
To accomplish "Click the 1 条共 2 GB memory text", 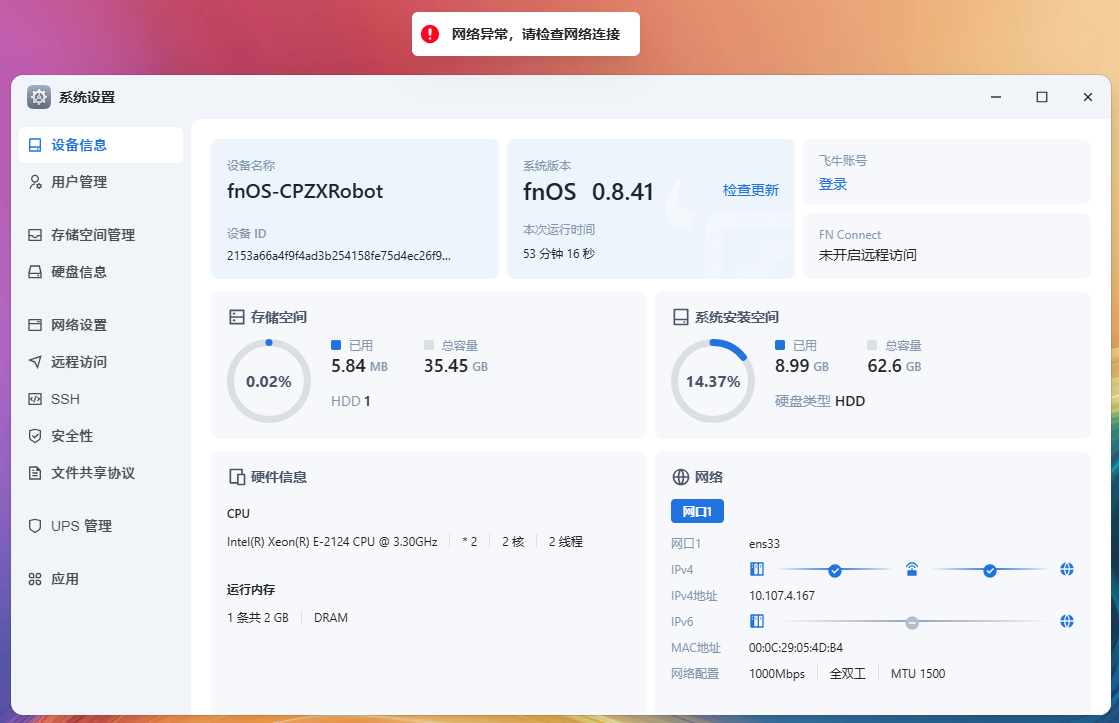I will click(x=258, y=617).
